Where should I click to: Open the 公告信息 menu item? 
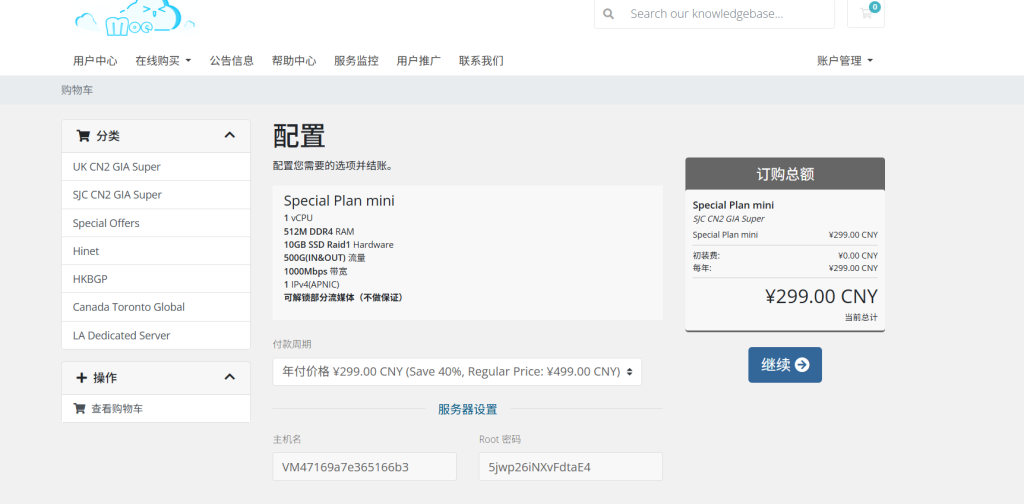[x=231, y=61]
